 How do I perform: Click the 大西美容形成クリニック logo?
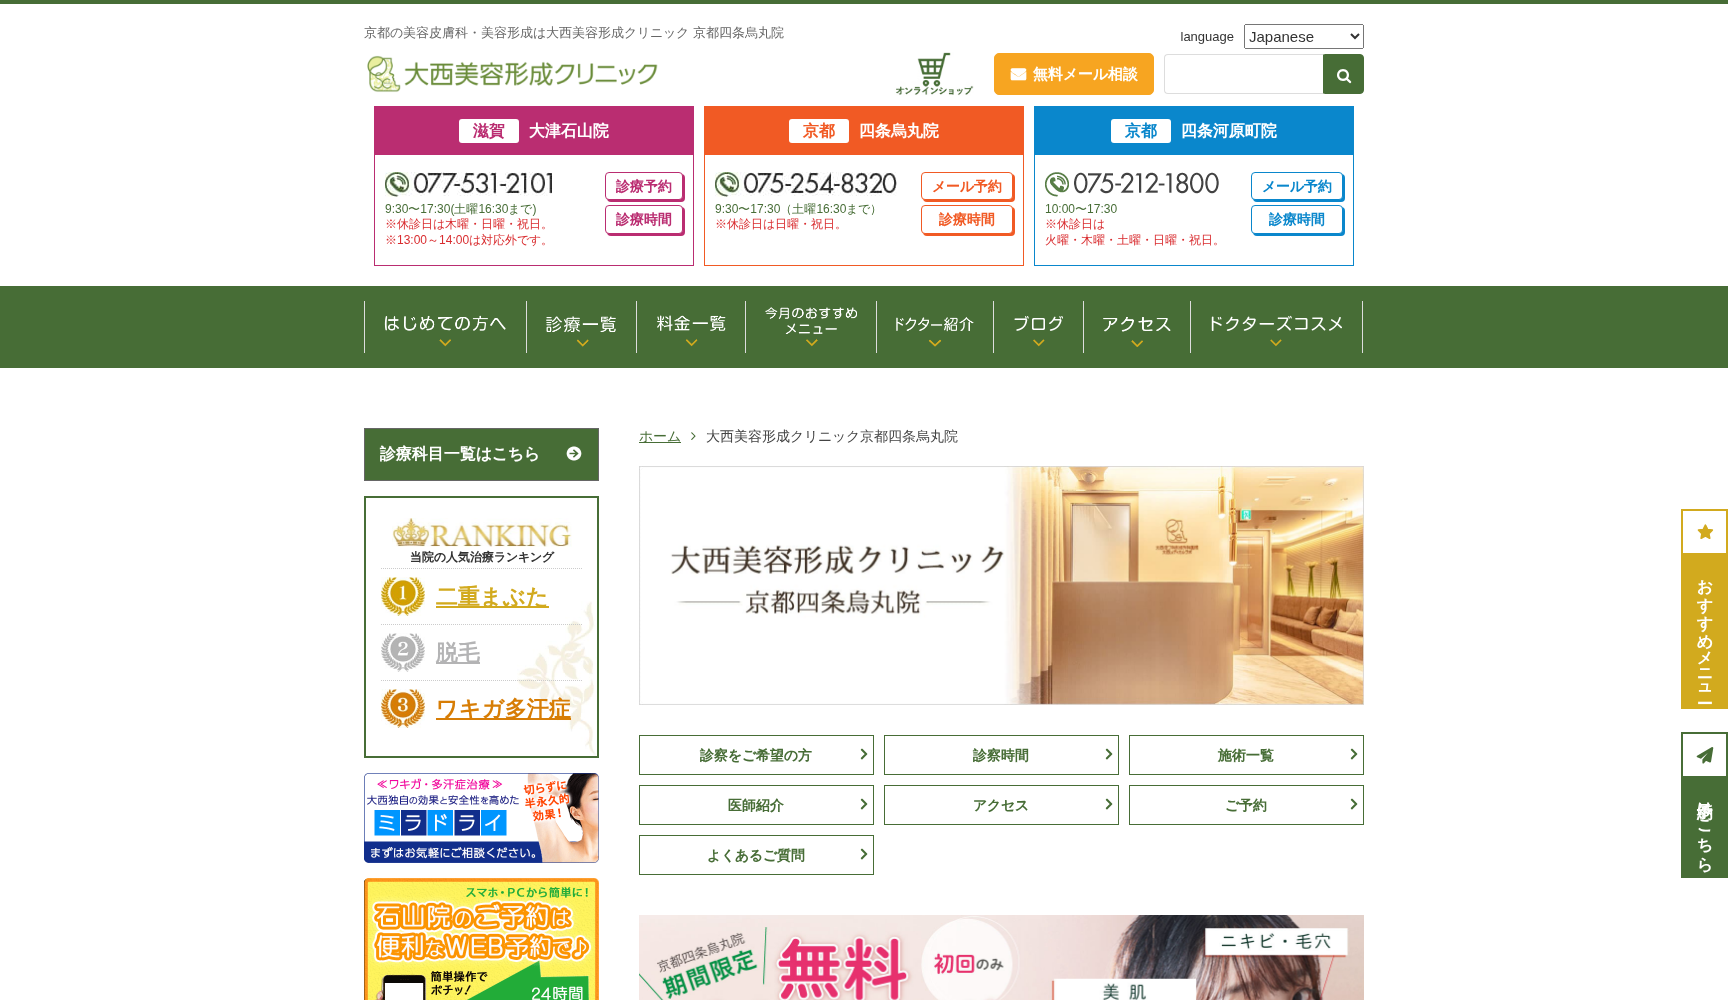click(510, 72)
